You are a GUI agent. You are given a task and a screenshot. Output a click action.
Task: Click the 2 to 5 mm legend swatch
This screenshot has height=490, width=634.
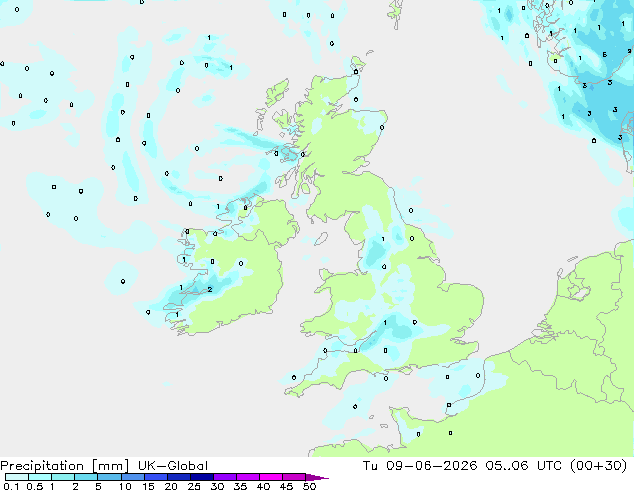pos(86,477)
